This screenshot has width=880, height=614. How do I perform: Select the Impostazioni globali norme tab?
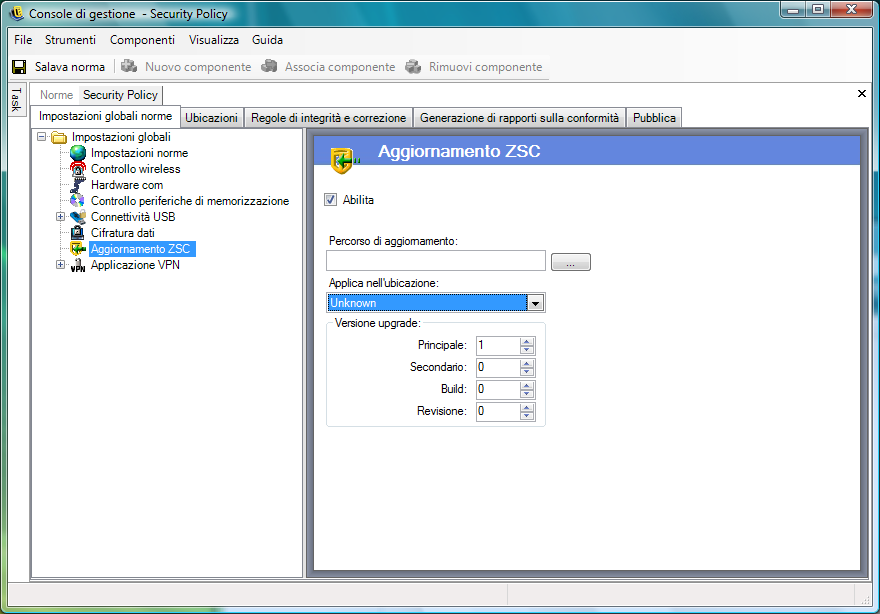pyautogui.click(x=106, y=116)
